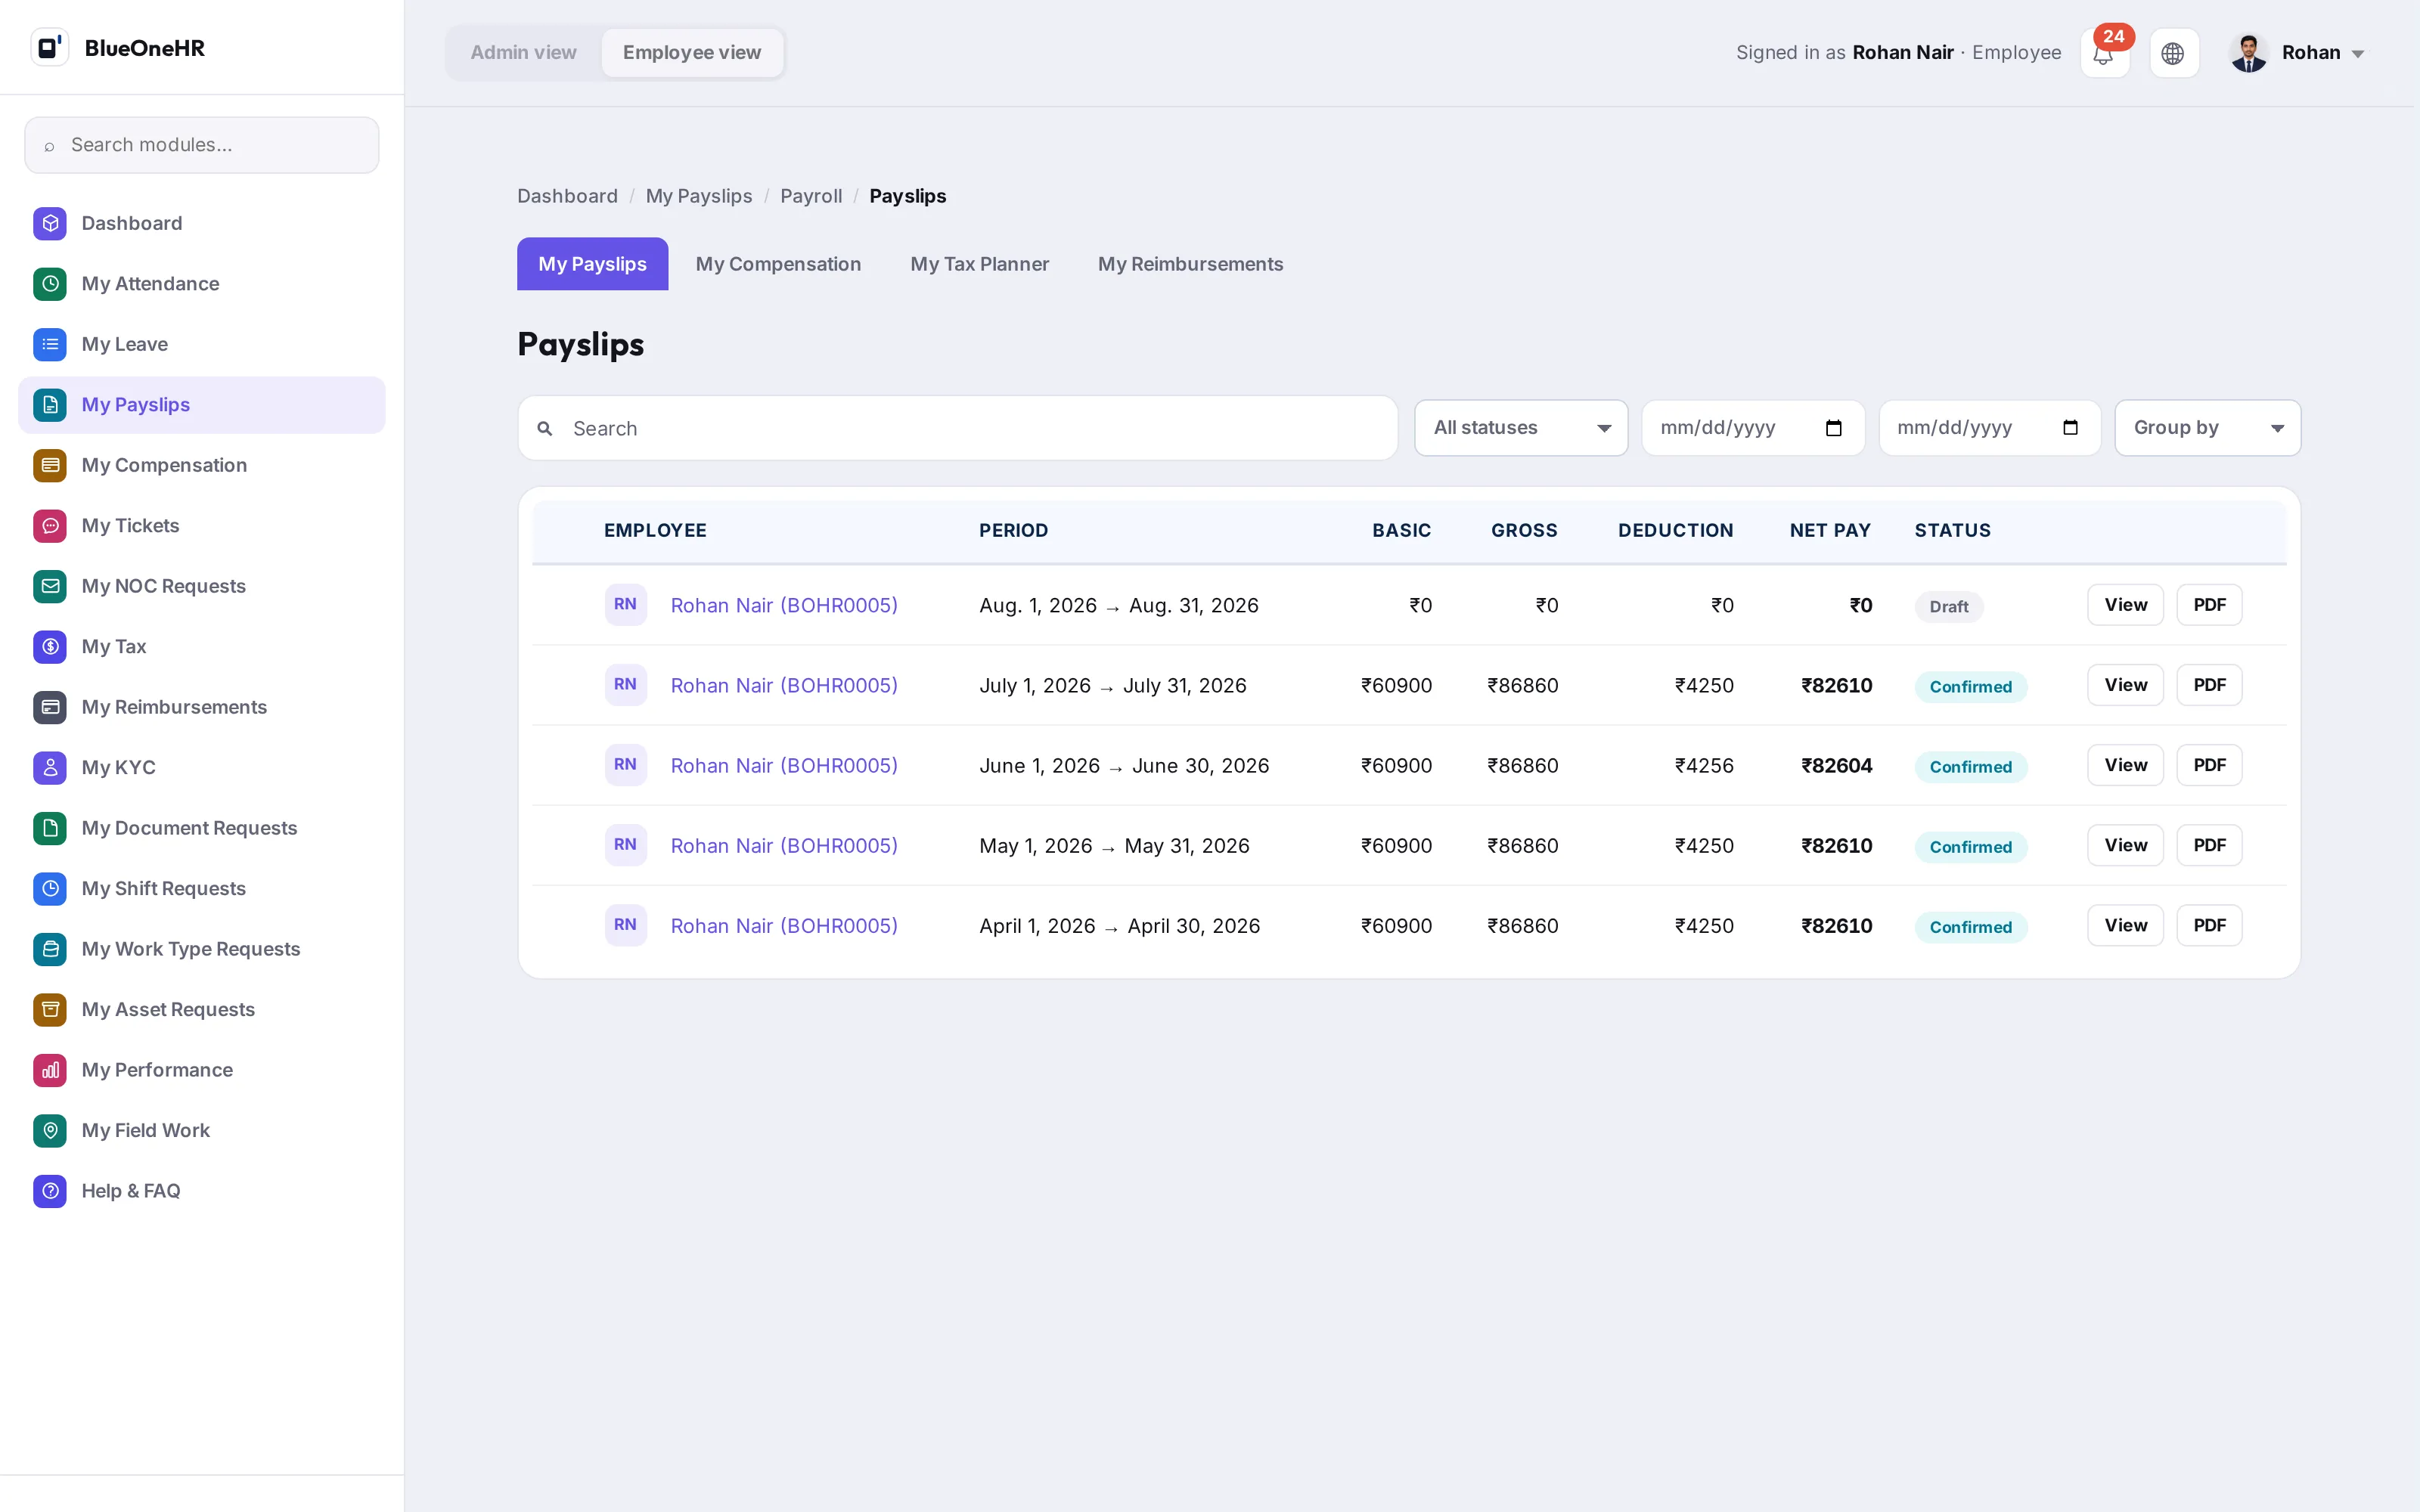Expand the Rohan user menu arrow
Viewport: 2420px width, 1512px height.
(2358, 54)
